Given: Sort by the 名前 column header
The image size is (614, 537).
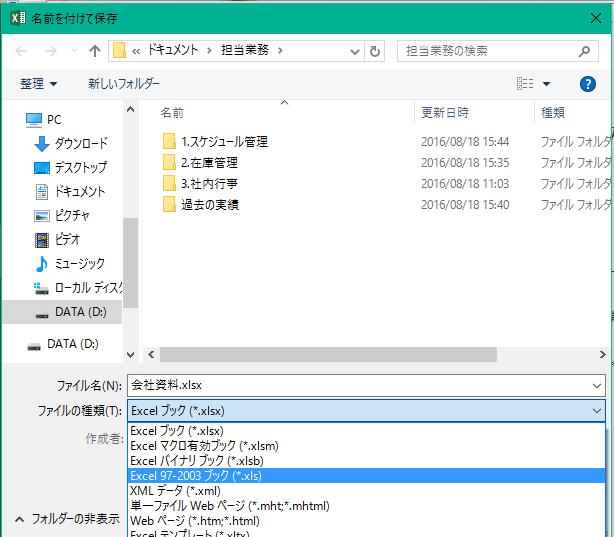Looking at the screenshot, I should [172, 113].
